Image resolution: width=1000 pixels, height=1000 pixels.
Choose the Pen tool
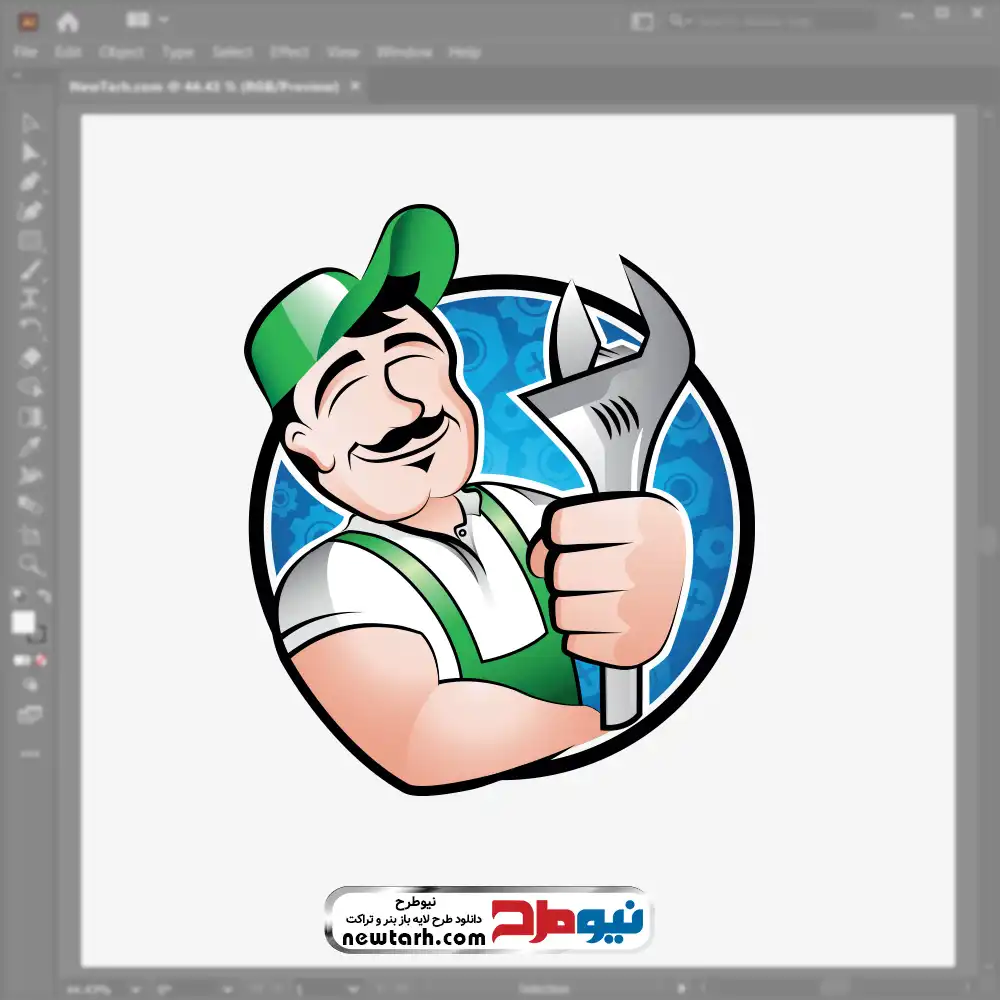(30, 181)
